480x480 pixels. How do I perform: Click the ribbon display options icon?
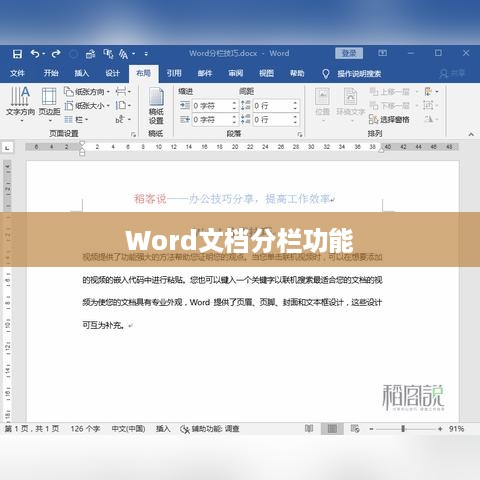[382, 53]
